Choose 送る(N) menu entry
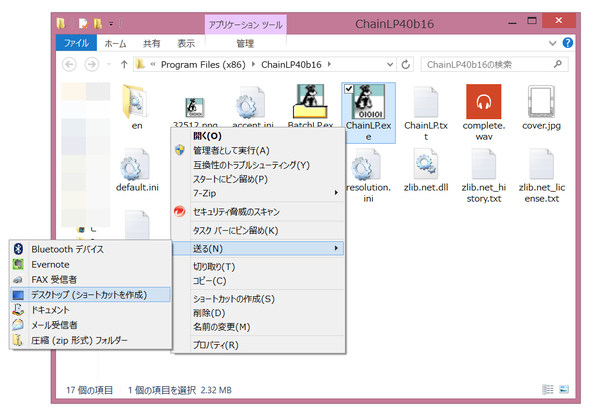 258,248
